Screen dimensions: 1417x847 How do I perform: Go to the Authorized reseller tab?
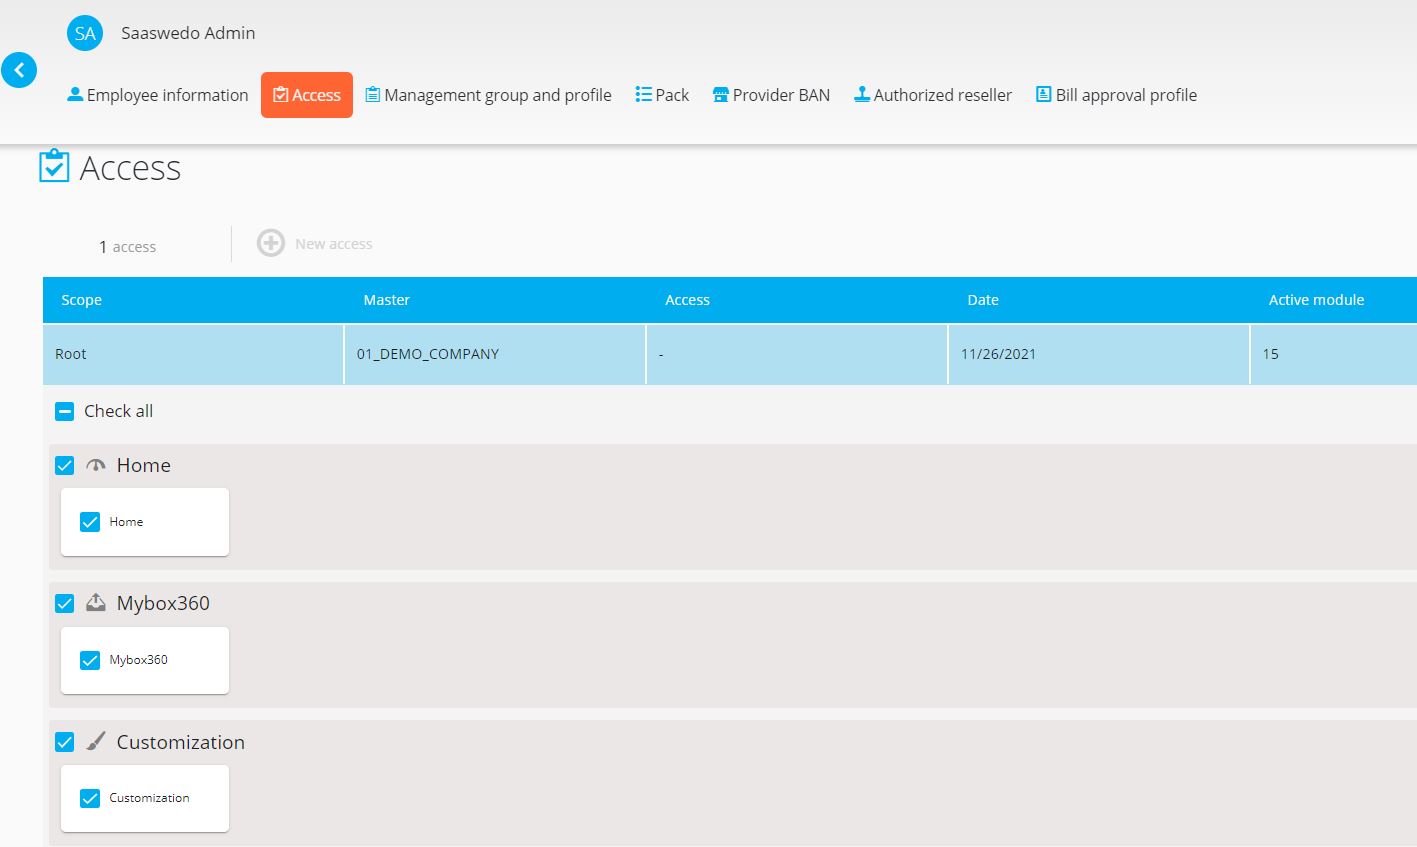point(932,95)
